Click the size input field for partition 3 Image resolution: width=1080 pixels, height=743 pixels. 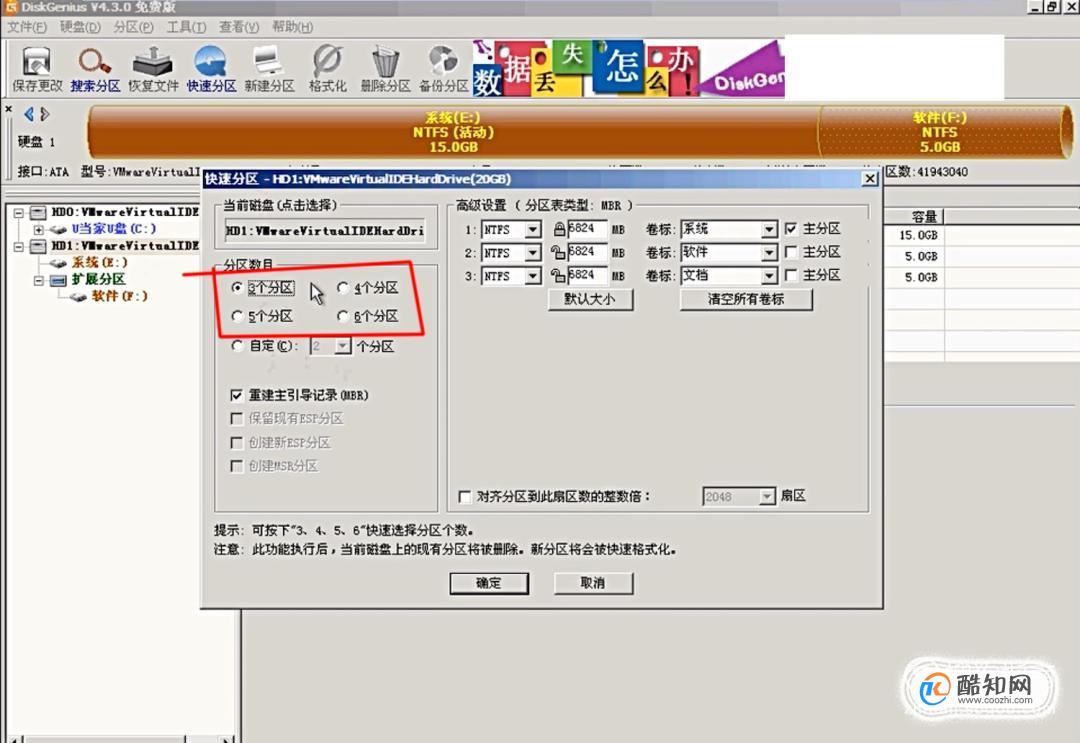(x=587, y=275)
